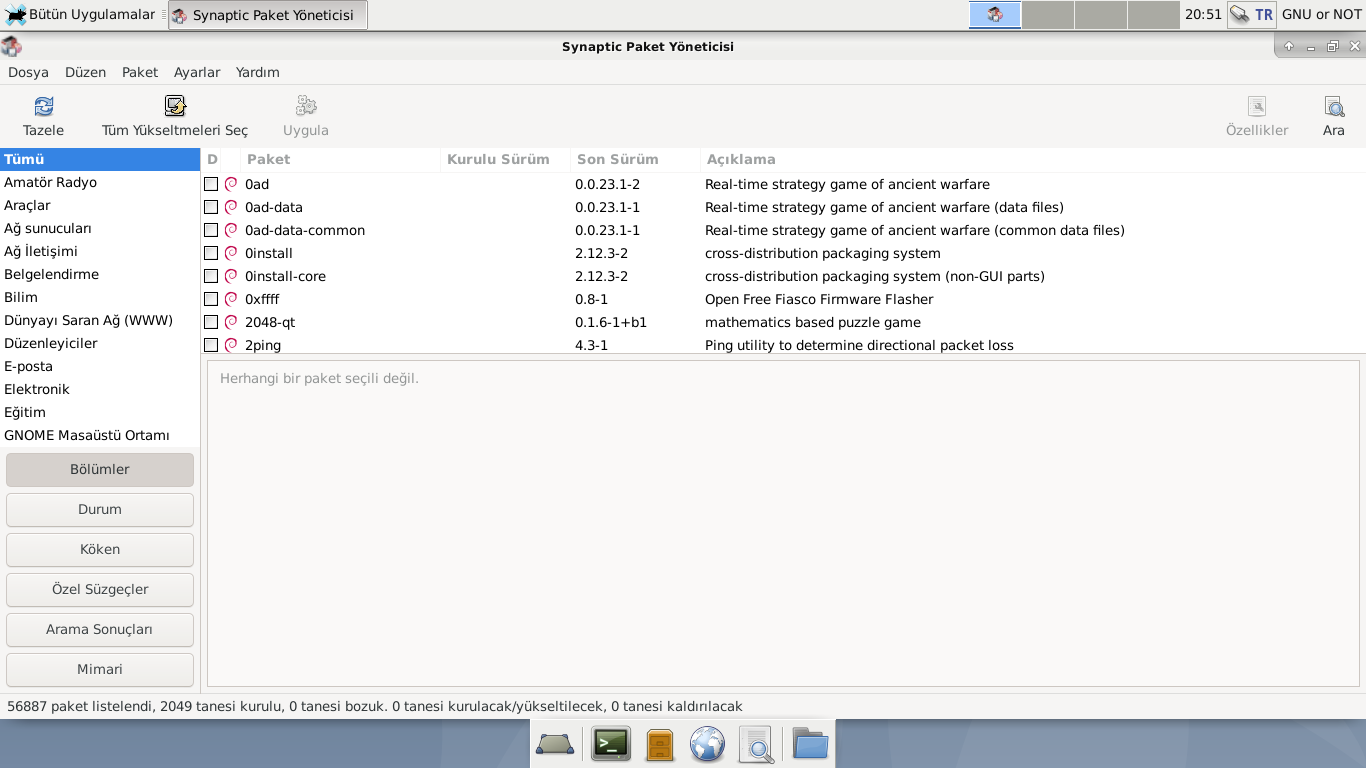Show Özel Süzgeçler custom filters
This screenshot has height=768, width=1366.
[x=100, y=589]
